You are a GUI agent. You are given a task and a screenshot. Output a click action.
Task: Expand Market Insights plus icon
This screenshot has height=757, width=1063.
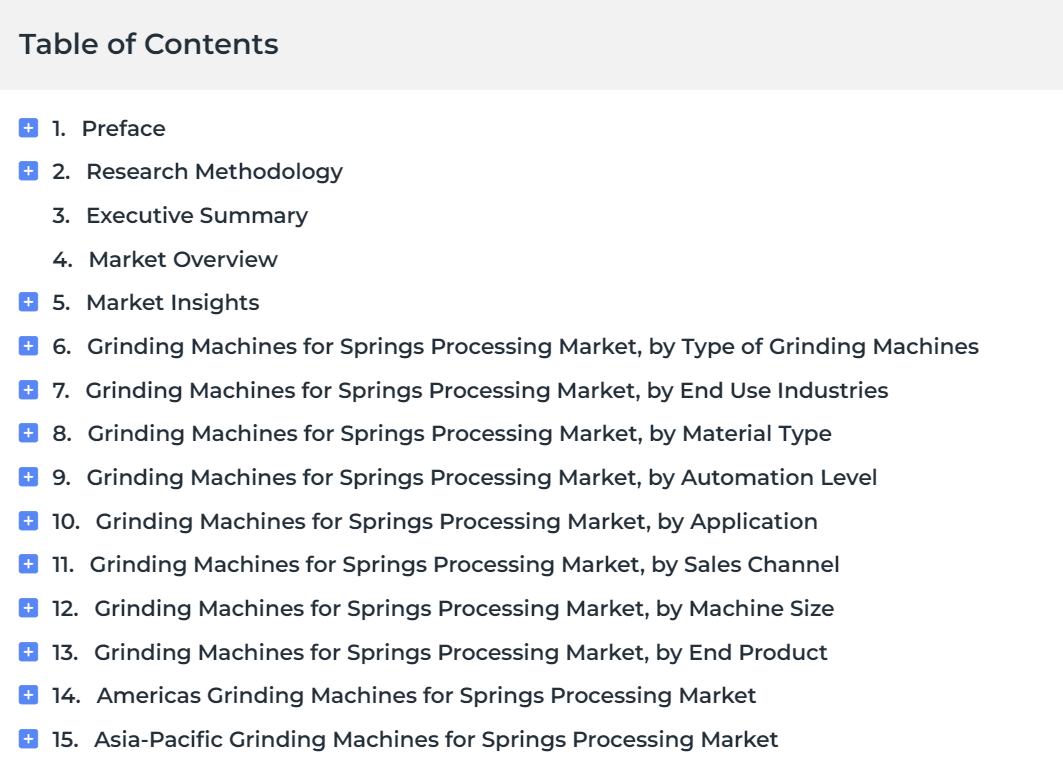click(28, 302)
